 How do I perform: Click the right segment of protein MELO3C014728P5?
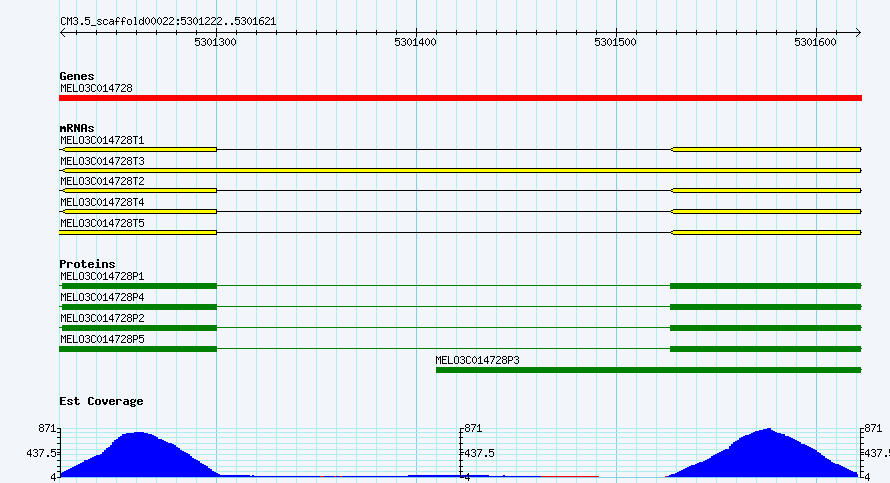[766, 349]
